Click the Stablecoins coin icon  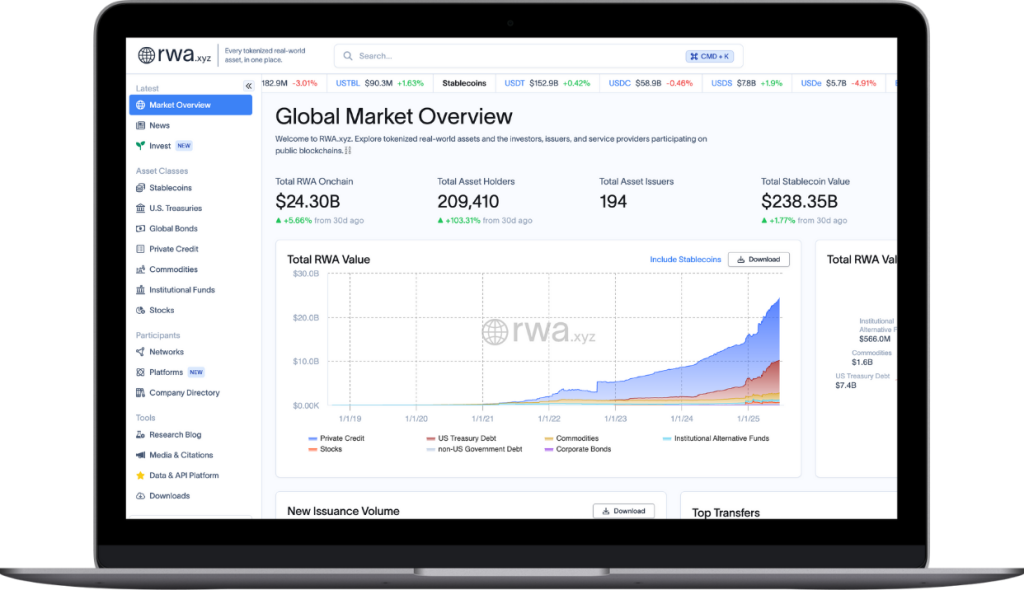(140, 188)
